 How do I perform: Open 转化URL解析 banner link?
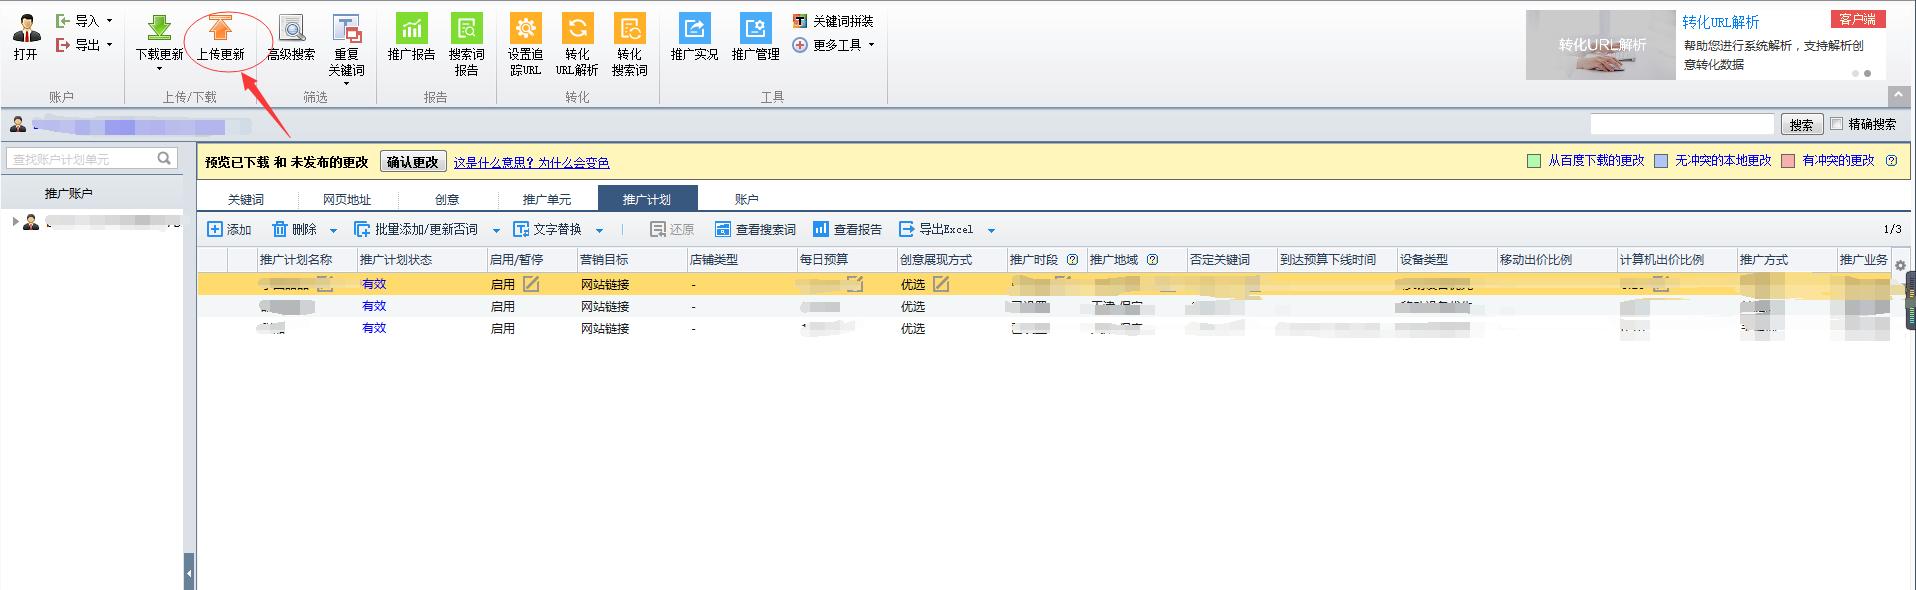[1720, 22]
